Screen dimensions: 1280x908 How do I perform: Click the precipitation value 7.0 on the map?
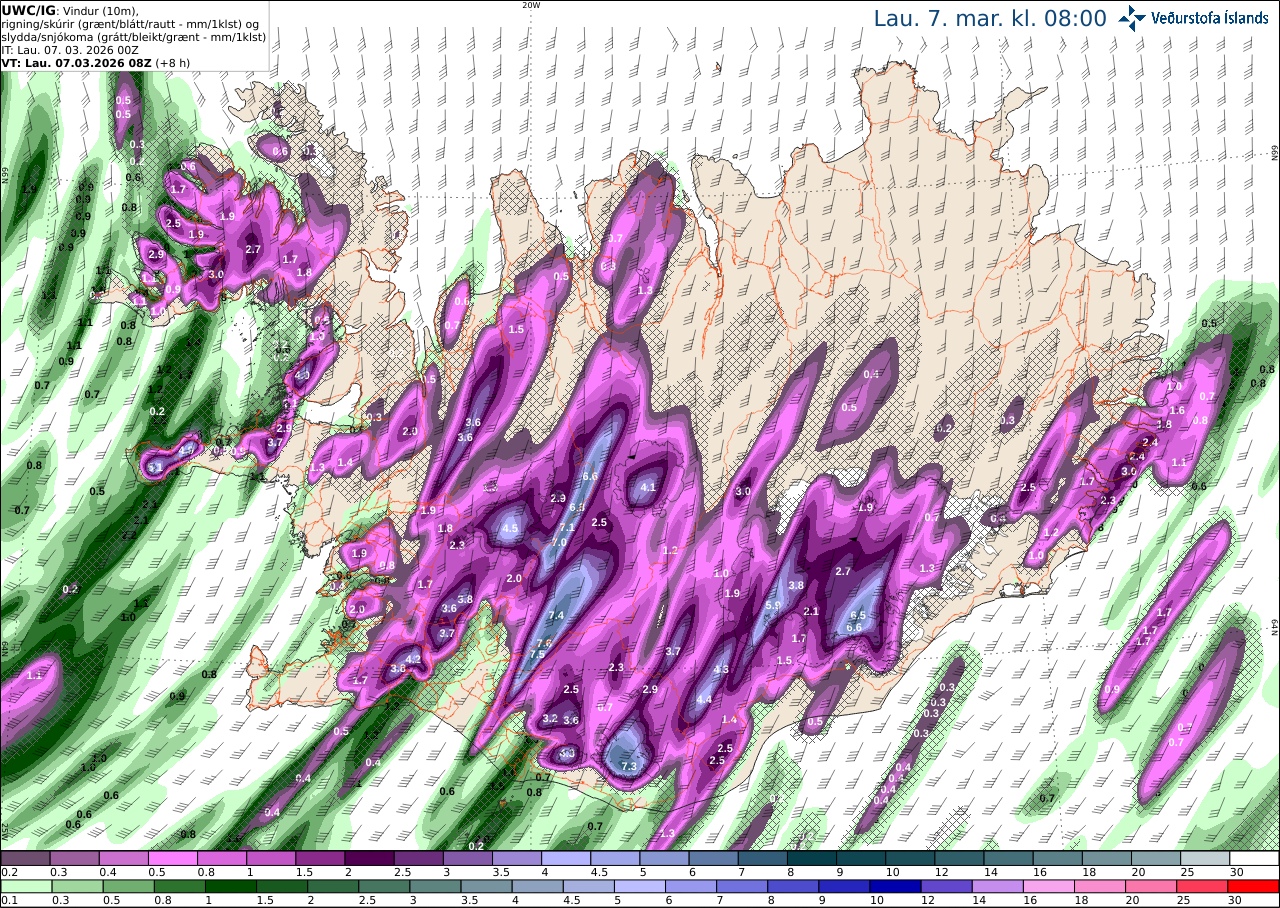pyautogui.click(x=559, y=542)
